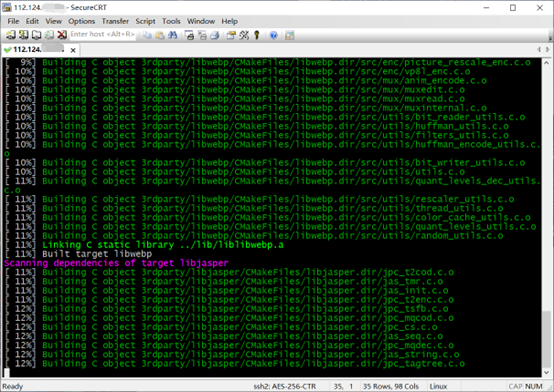The image size is (554, 392).
Task: Open the Edit menu
Action: click(x=32, y=21)
